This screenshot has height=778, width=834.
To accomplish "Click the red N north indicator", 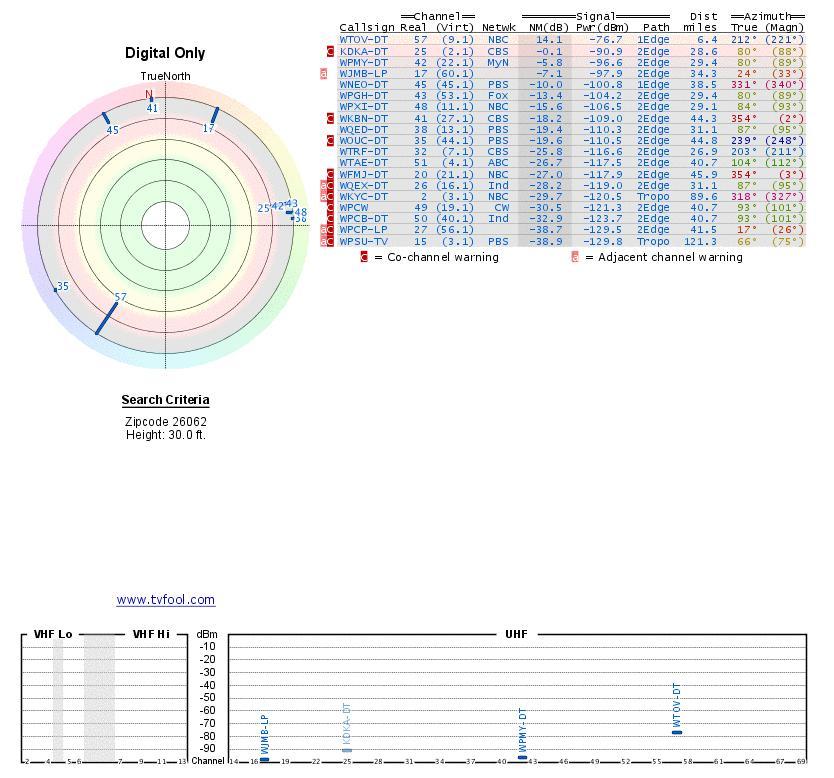I will pos(149,95).
